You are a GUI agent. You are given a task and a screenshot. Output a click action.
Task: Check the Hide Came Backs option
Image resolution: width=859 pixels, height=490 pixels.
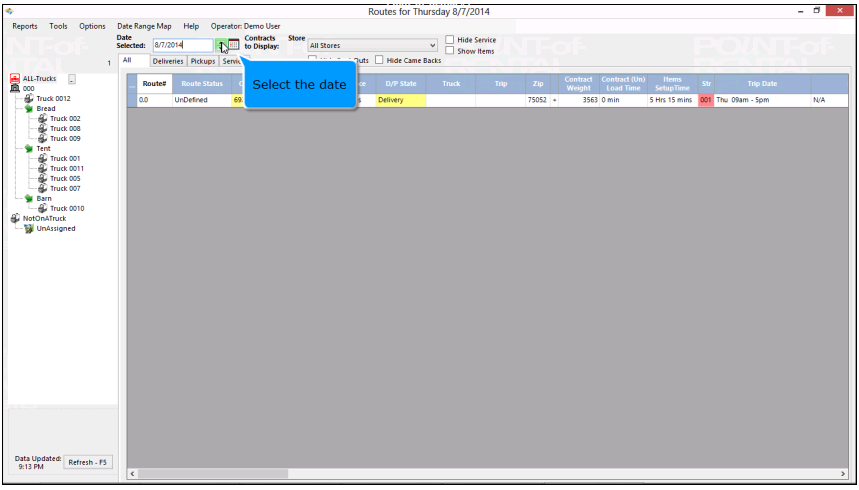(x=380, y=61)
